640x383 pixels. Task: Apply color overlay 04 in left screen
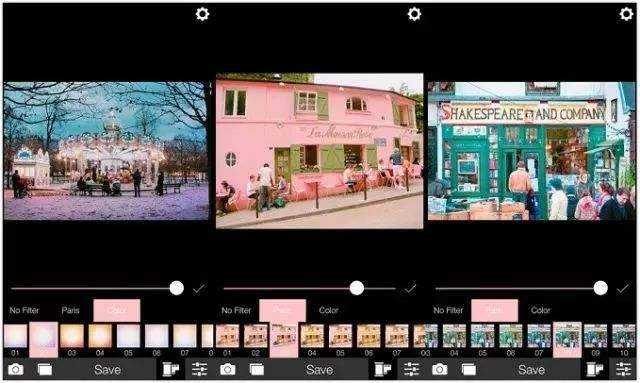point(100,340)
